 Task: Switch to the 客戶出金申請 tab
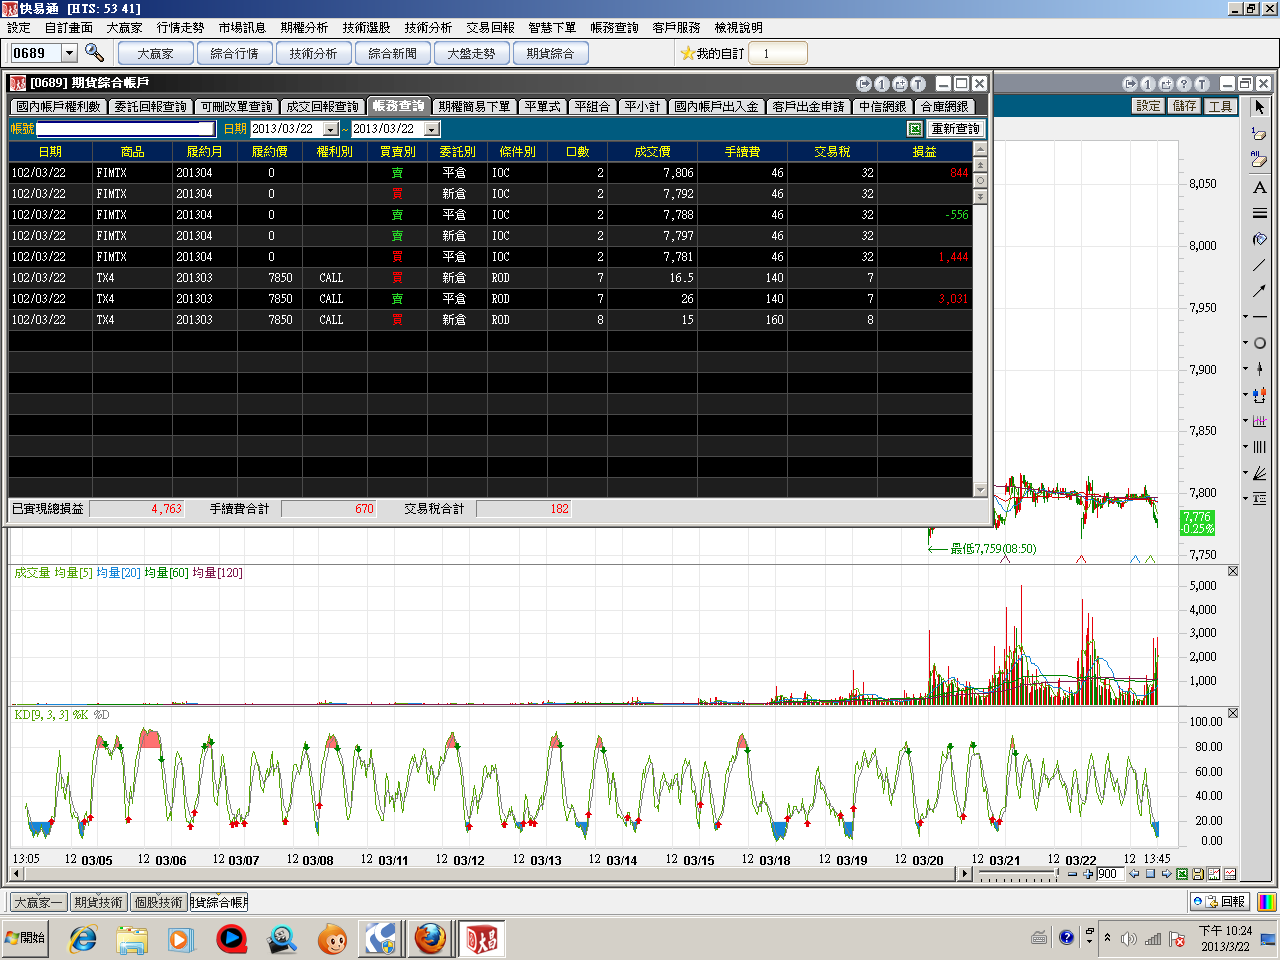click(808, 106)
